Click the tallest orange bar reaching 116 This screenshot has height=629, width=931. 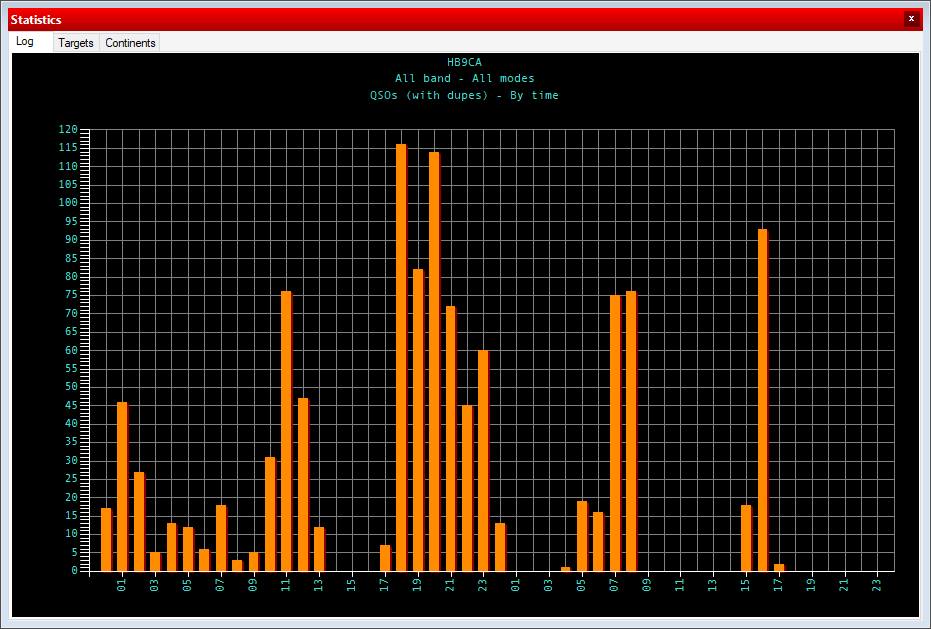pyautogui.click(x=401, y=357)
